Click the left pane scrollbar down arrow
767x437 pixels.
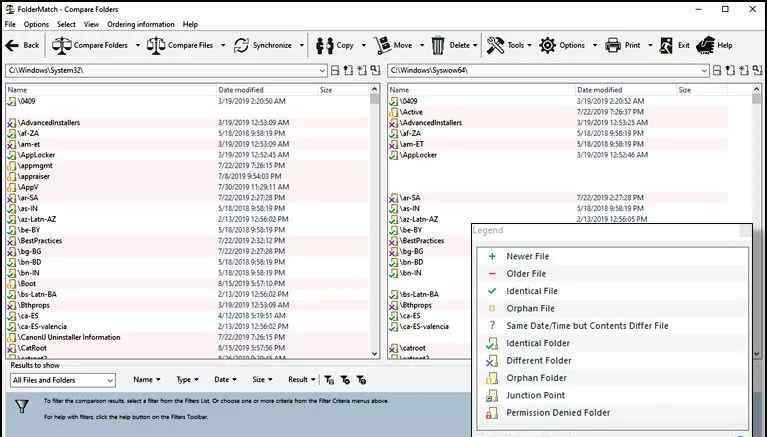click(375, 354)
